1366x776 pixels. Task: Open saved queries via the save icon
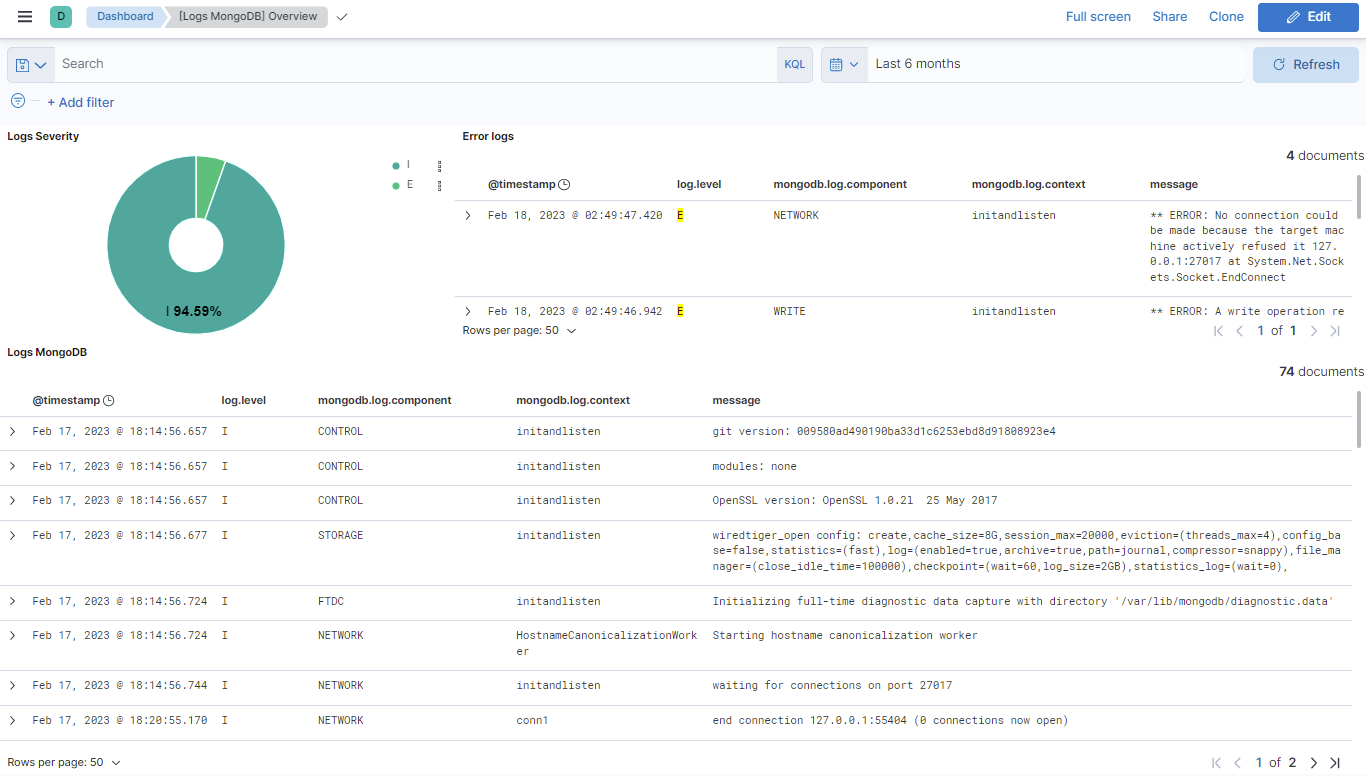coord(20,64)
